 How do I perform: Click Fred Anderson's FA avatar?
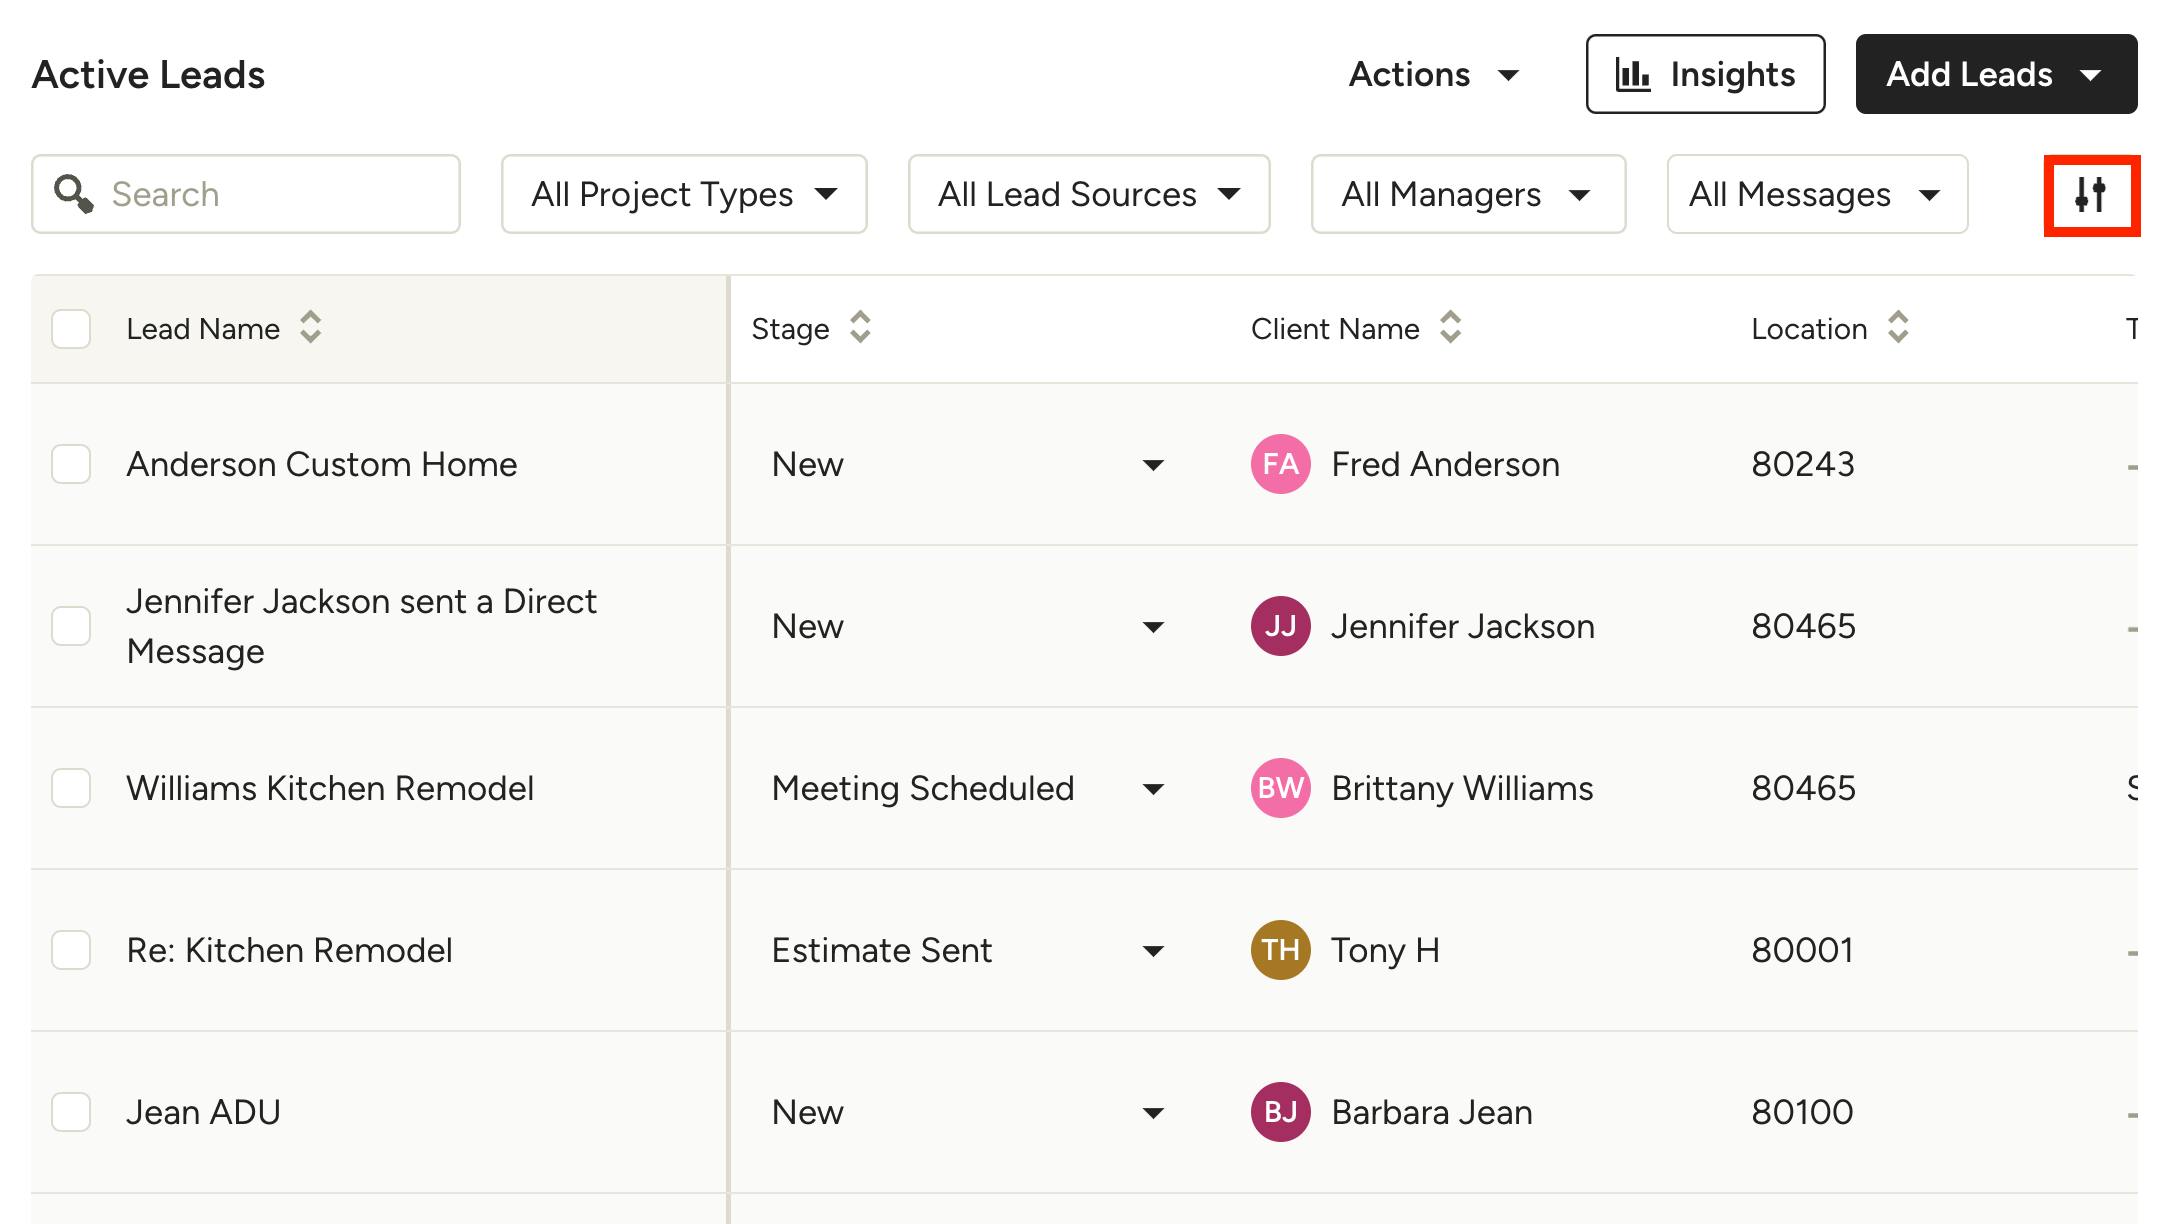coord(1280,464)
